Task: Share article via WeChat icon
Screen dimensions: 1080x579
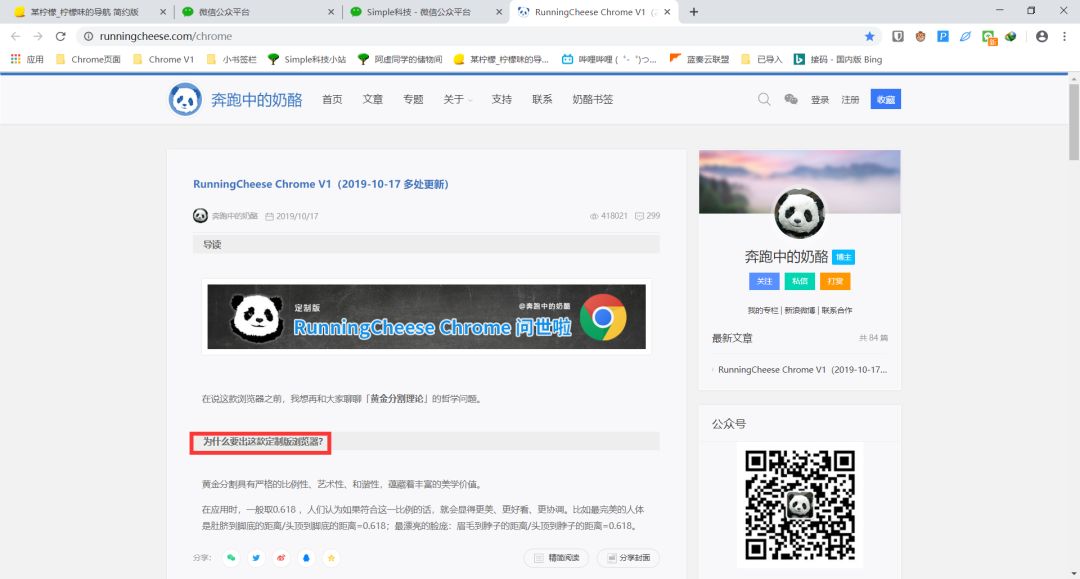Action: 231,558
